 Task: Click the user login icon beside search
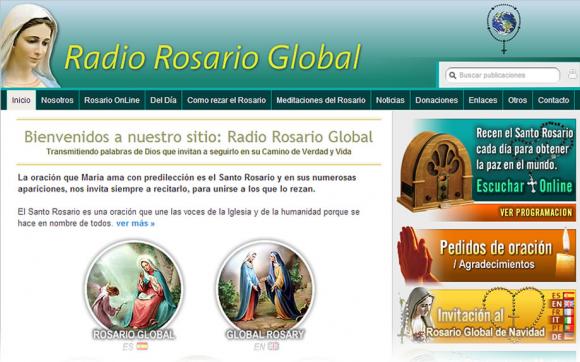click(x=572, y=74)
